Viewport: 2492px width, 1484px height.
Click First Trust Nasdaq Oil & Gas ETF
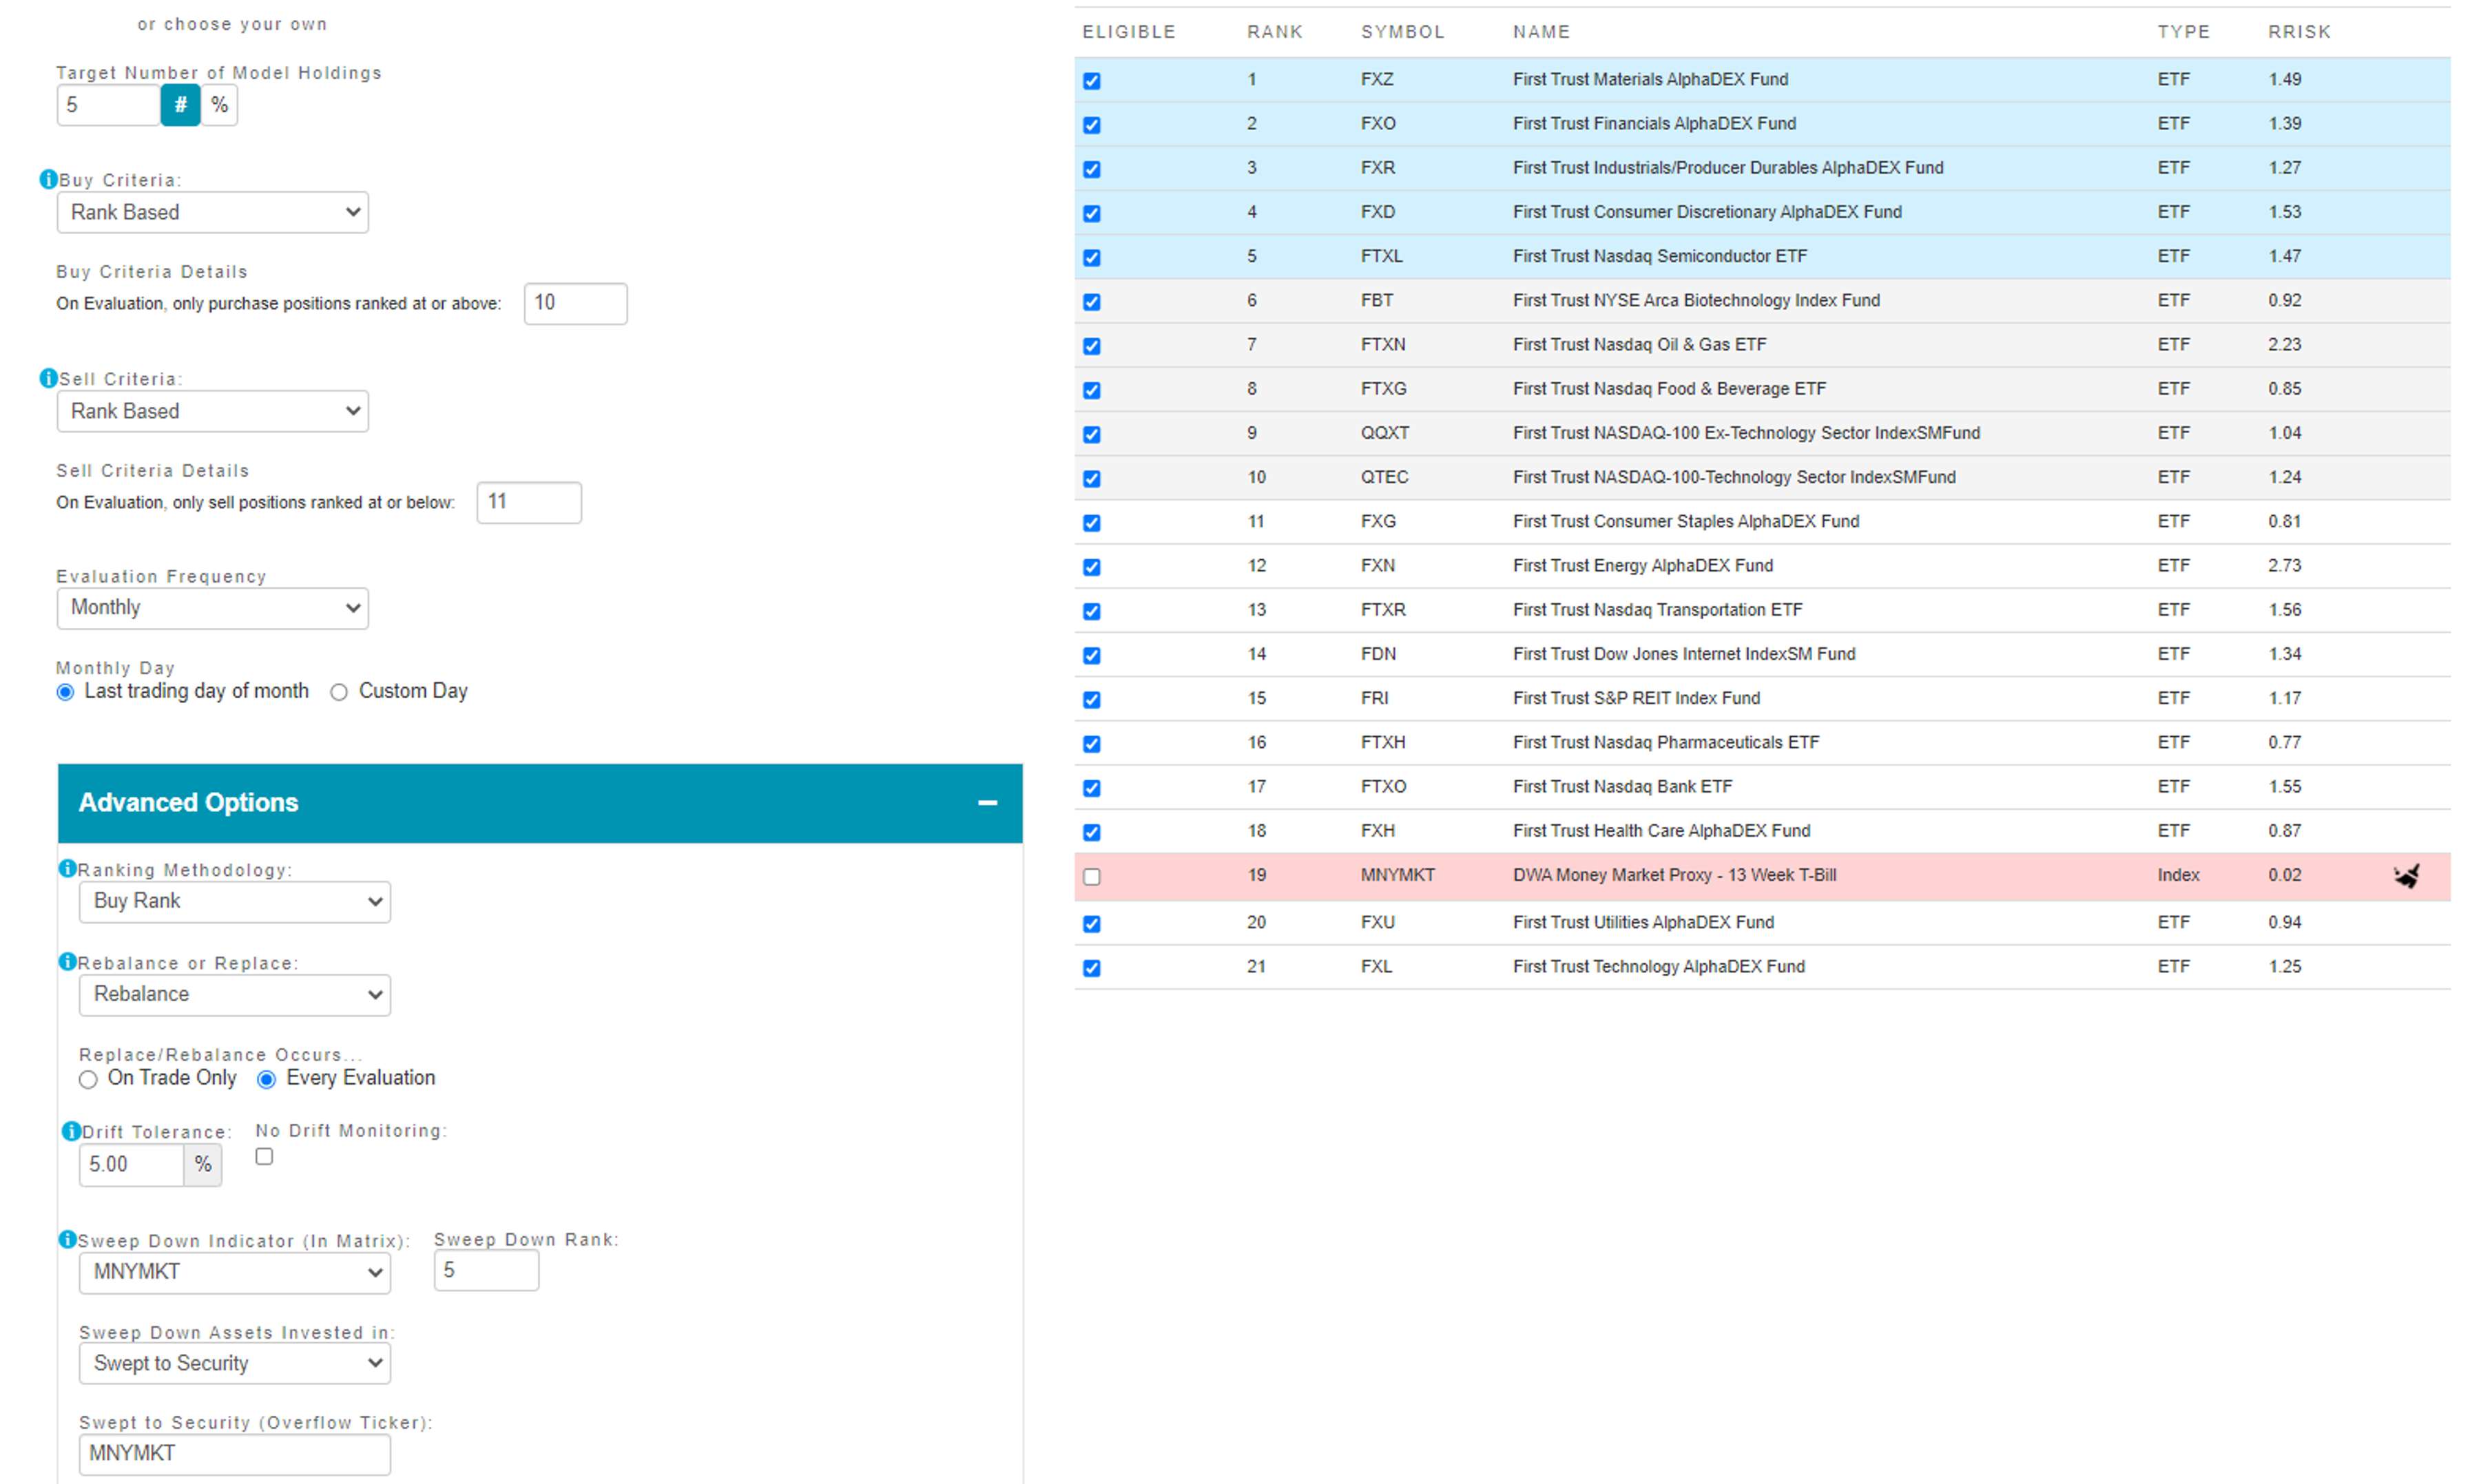(1640, 345)
